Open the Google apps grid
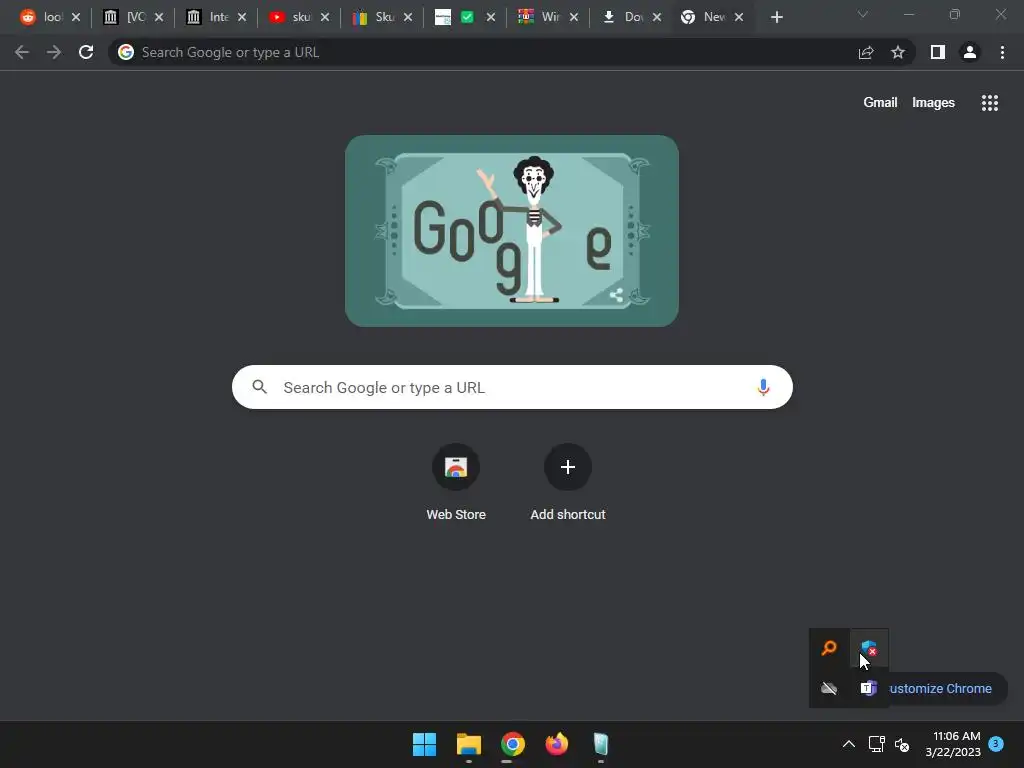This screenshot has height=768, width=1024. [x=989, y=103]
